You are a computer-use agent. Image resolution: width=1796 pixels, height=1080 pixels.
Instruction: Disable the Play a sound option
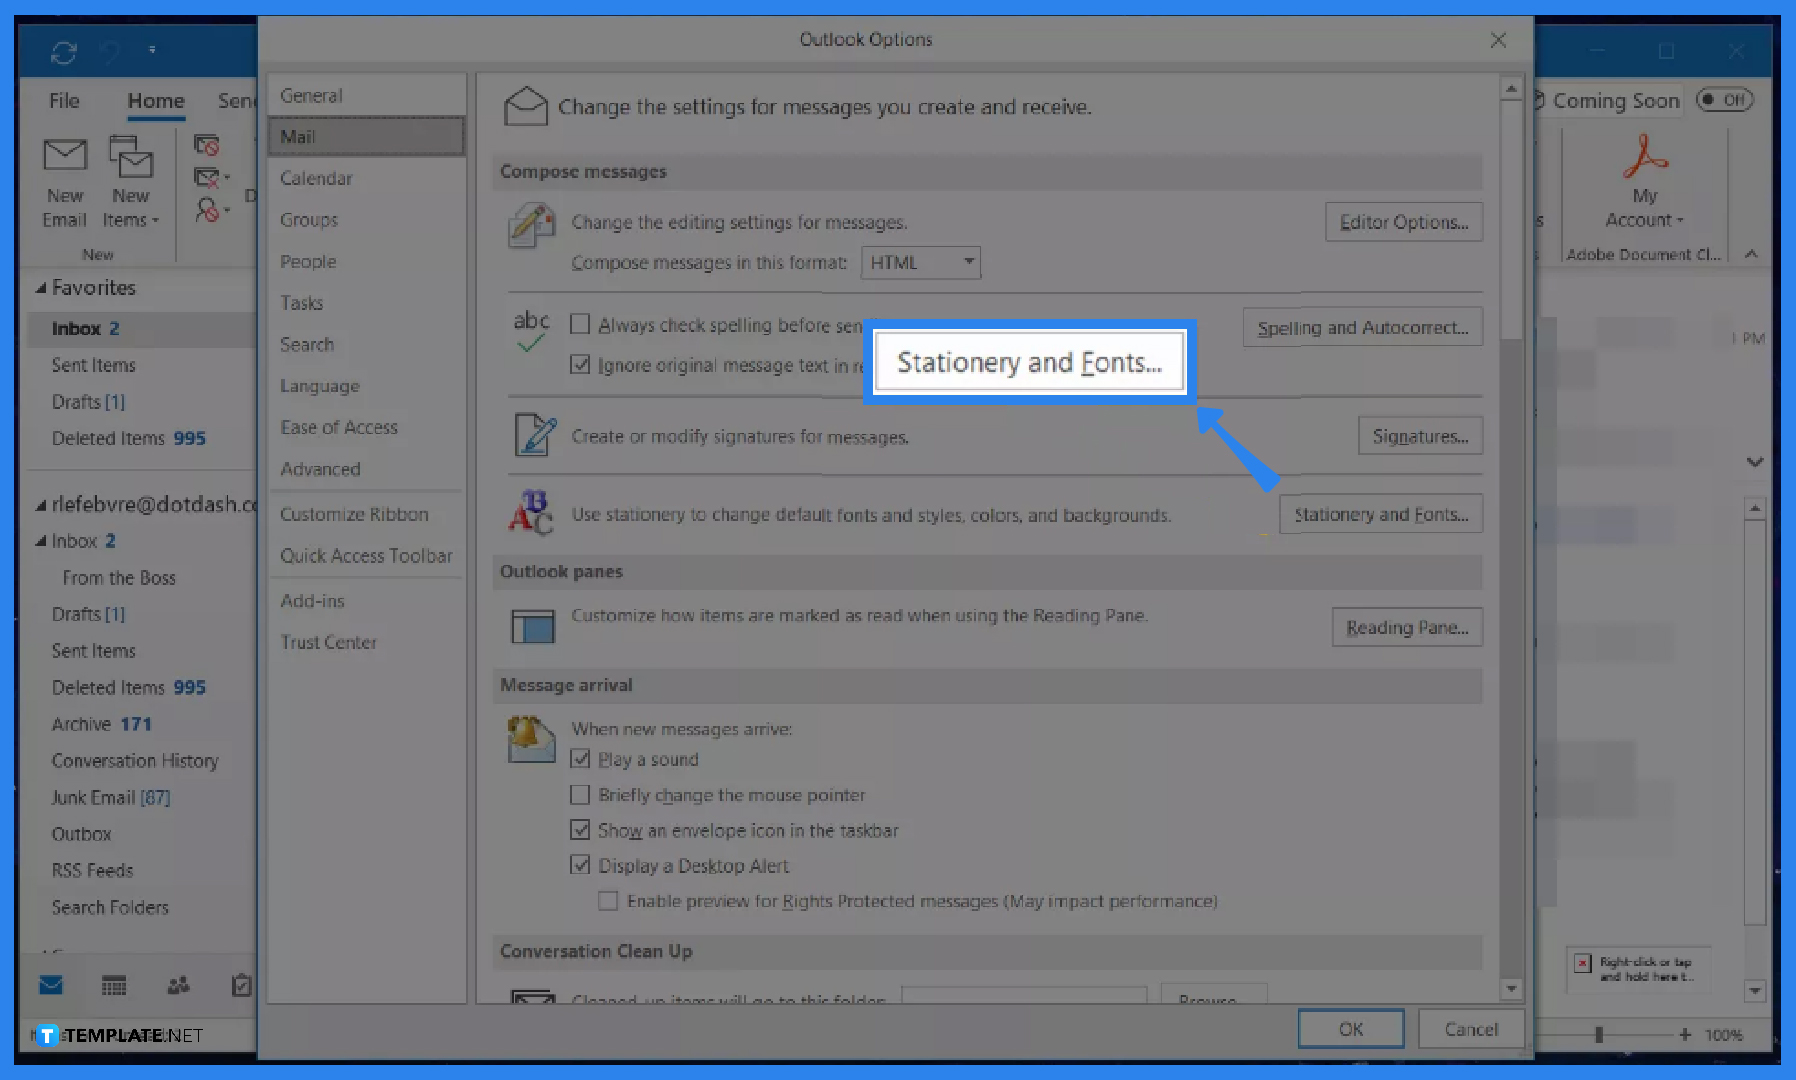pyautogui.click(x=580, y=758)
